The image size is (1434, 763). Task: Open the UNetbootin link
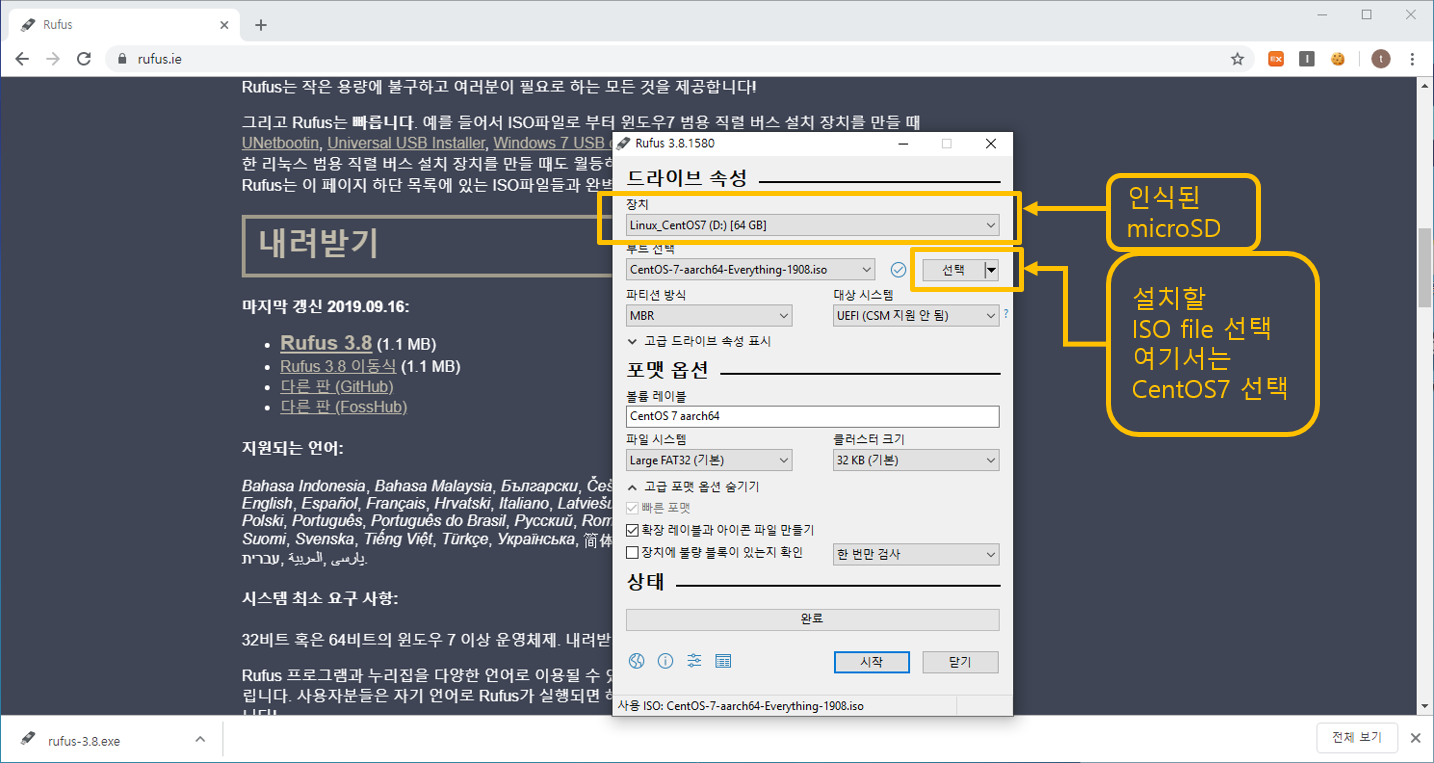tap(280, 143)
